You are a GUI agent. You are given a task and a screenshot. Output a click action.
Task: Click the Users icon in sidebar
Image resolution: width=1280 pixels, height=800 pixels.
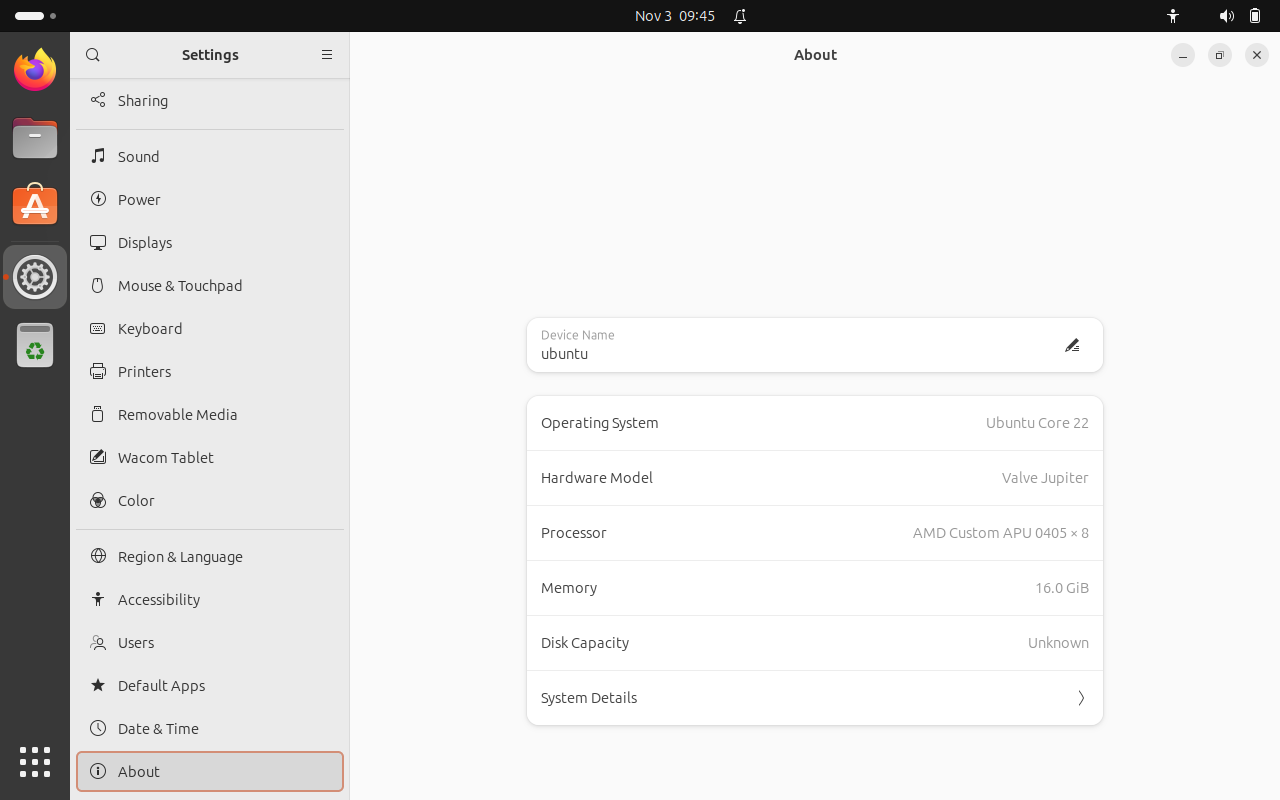[x=98, y=642]
